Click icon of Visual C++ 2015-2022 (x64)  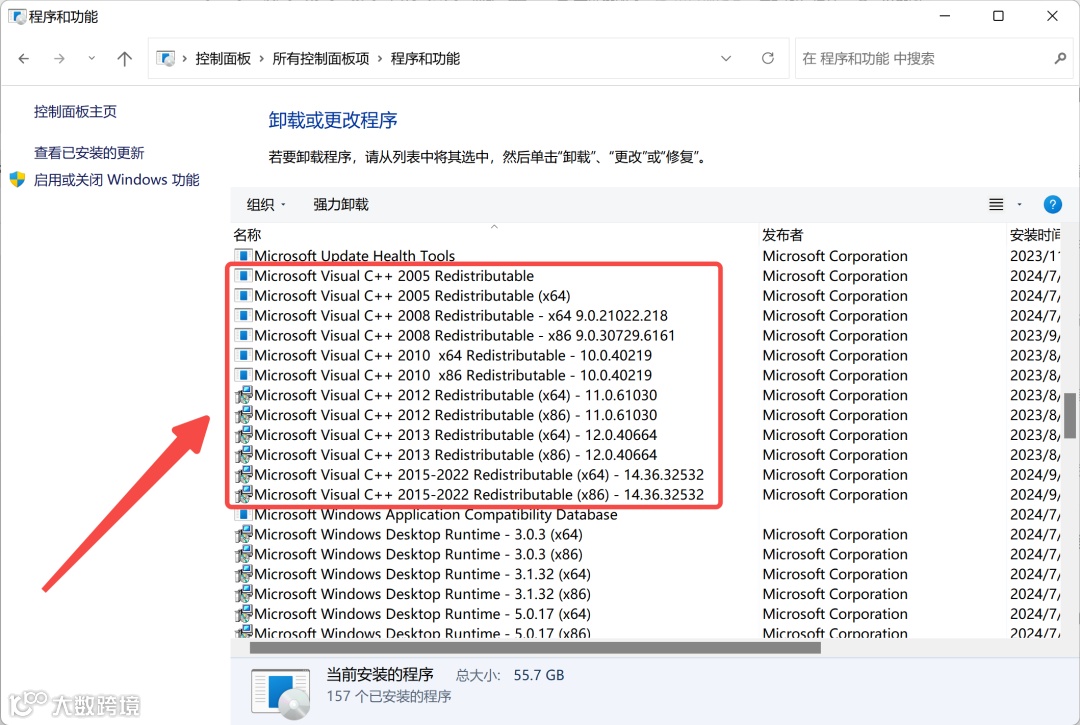click(x=243, y=475)
